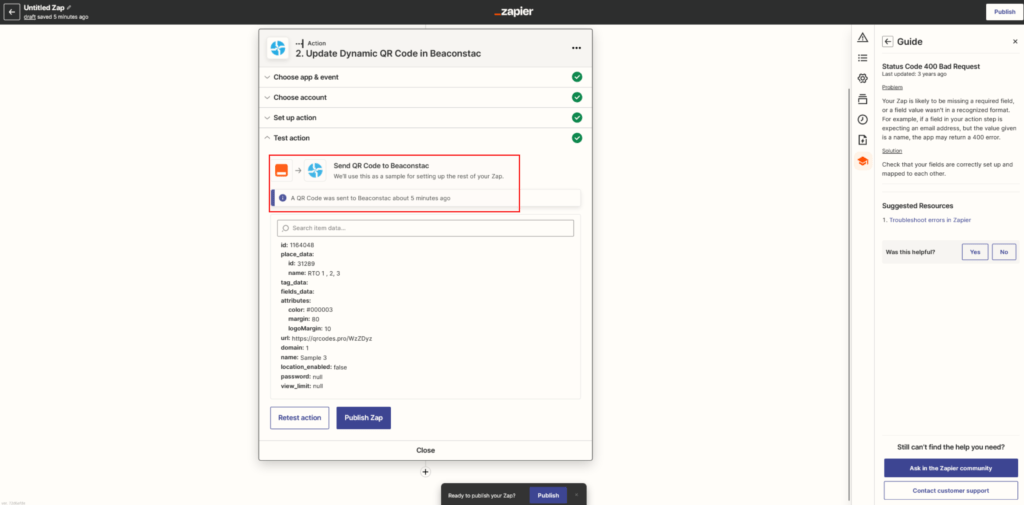Click the Publish Zap button
Screen dimensions: 1024x505
(363, 417)
